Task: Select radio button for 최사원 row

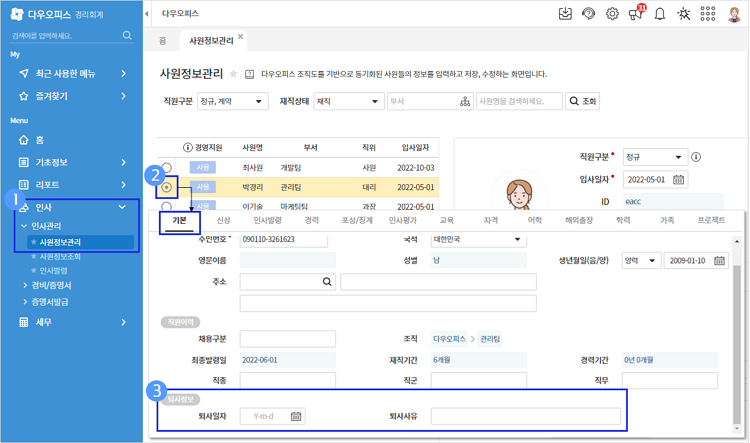Action: point(166,168)
